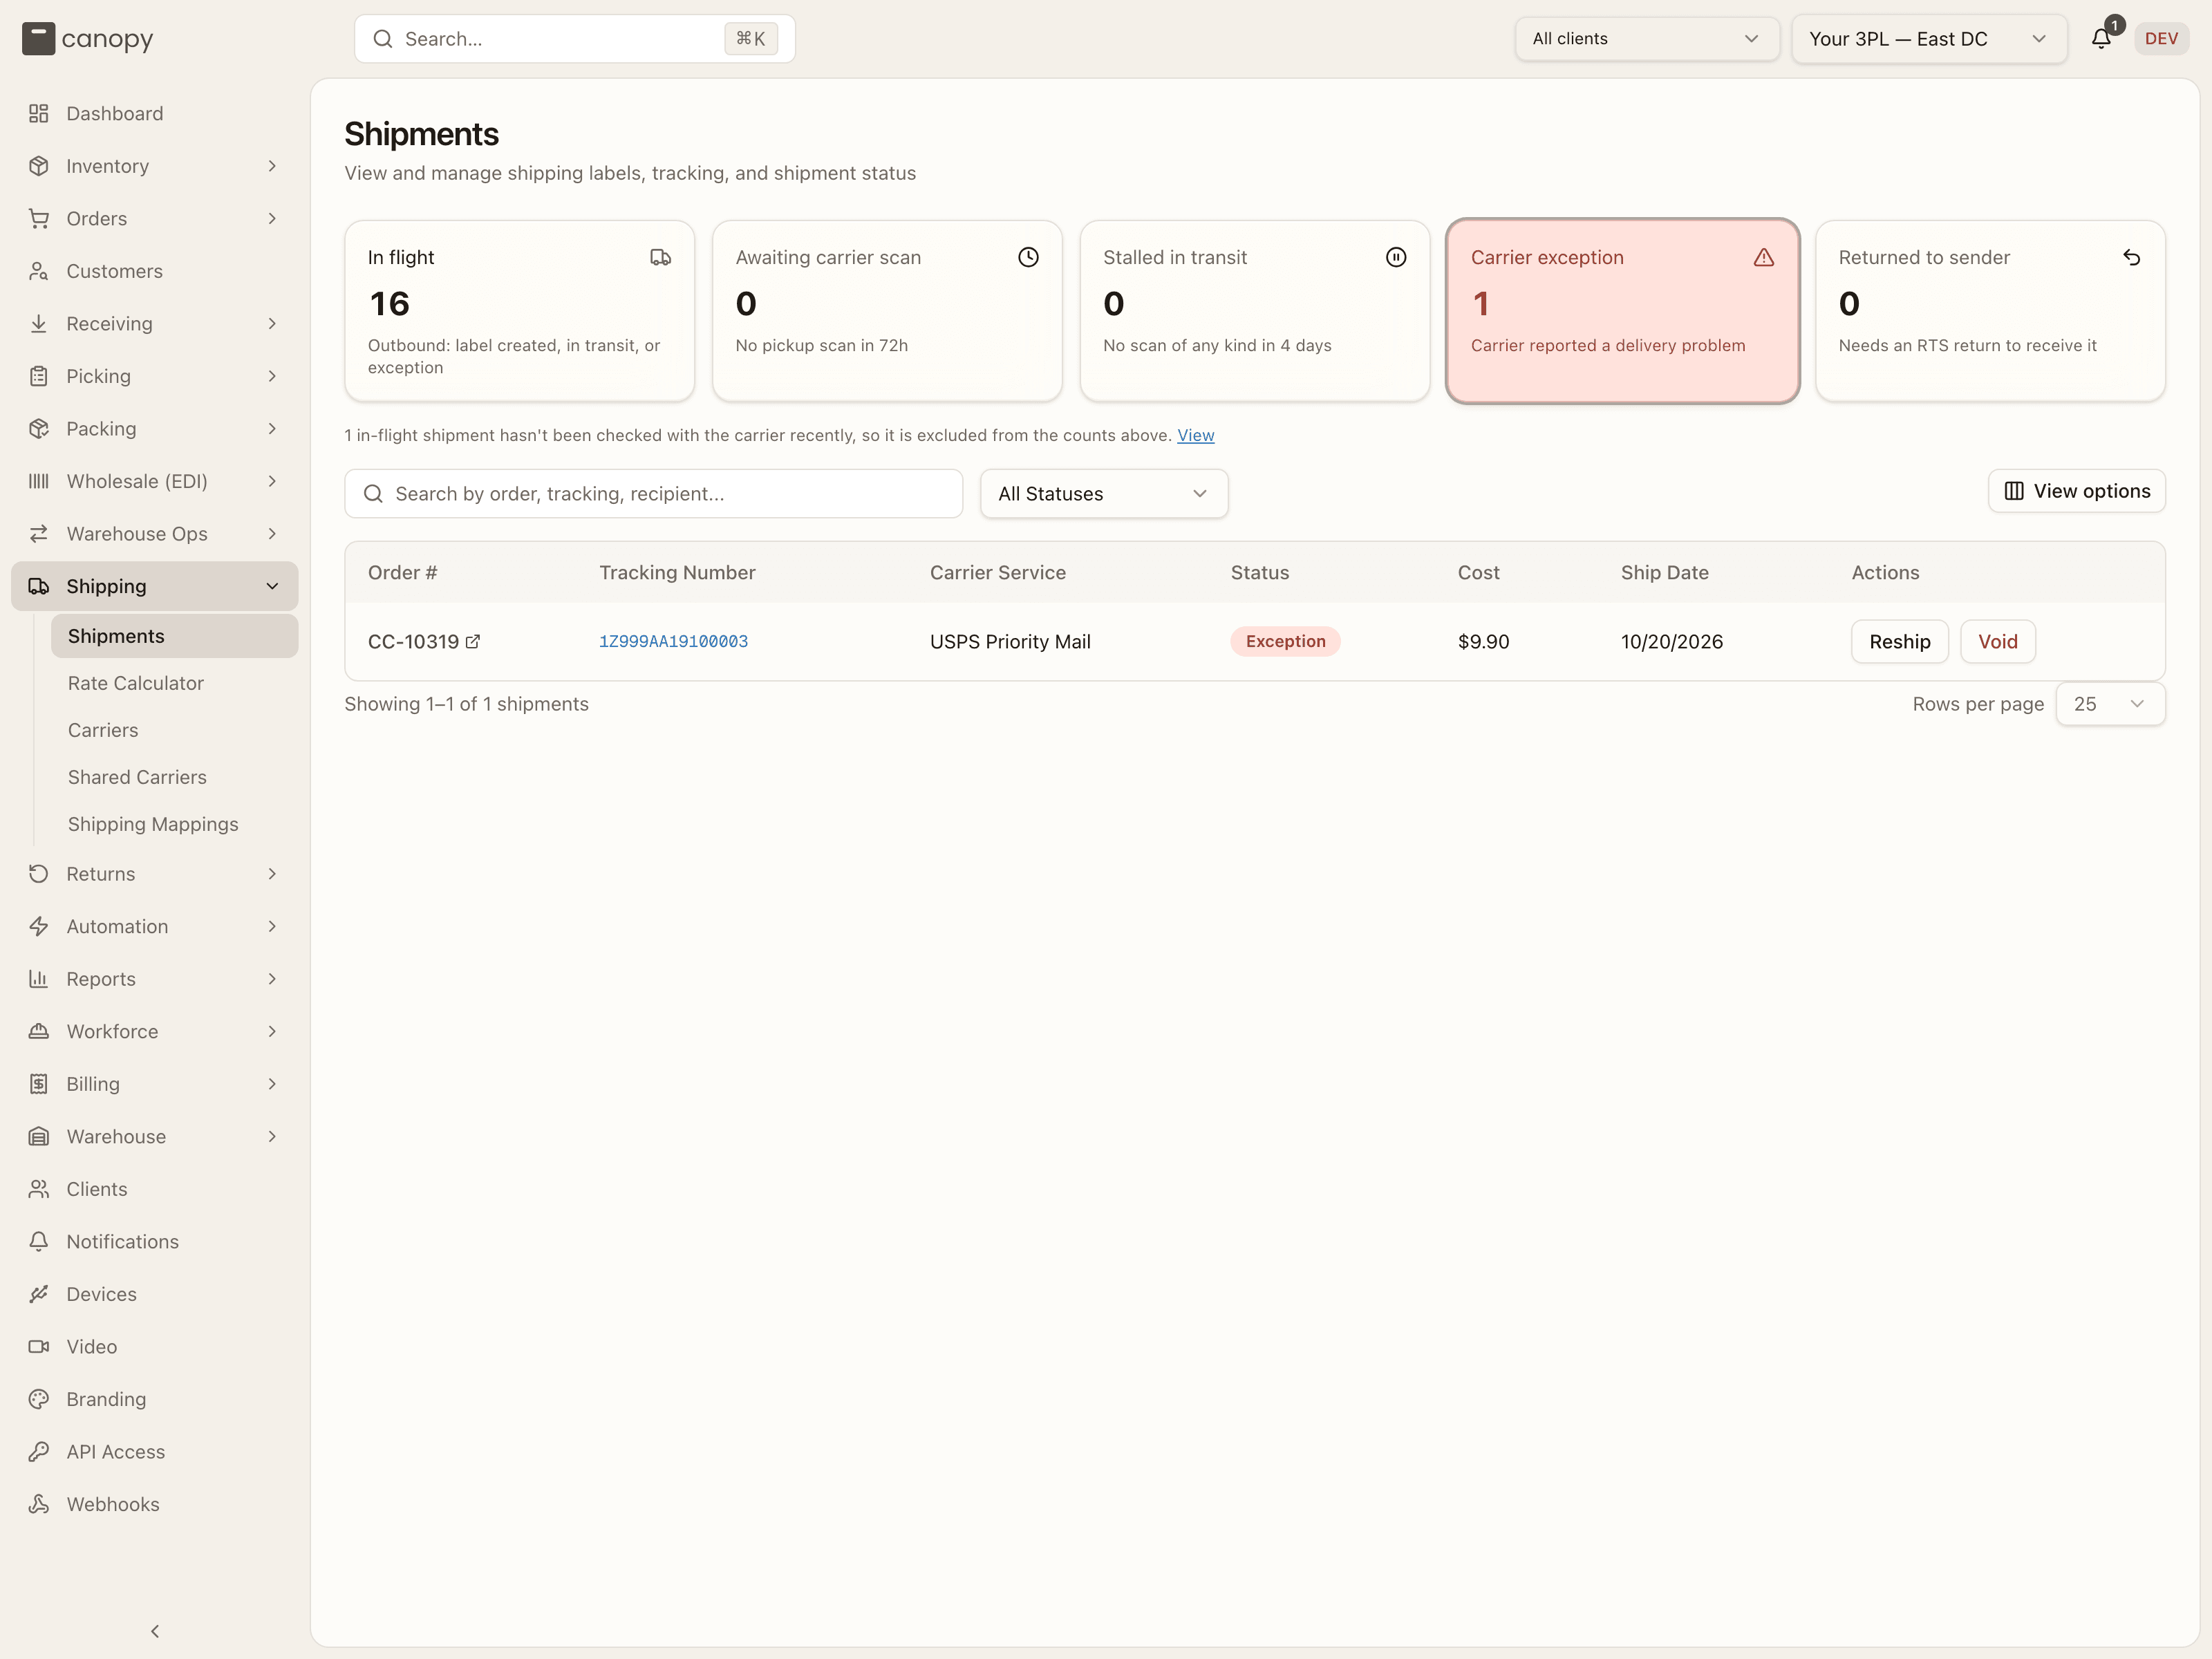Click the Webhooks icon

39,1504
